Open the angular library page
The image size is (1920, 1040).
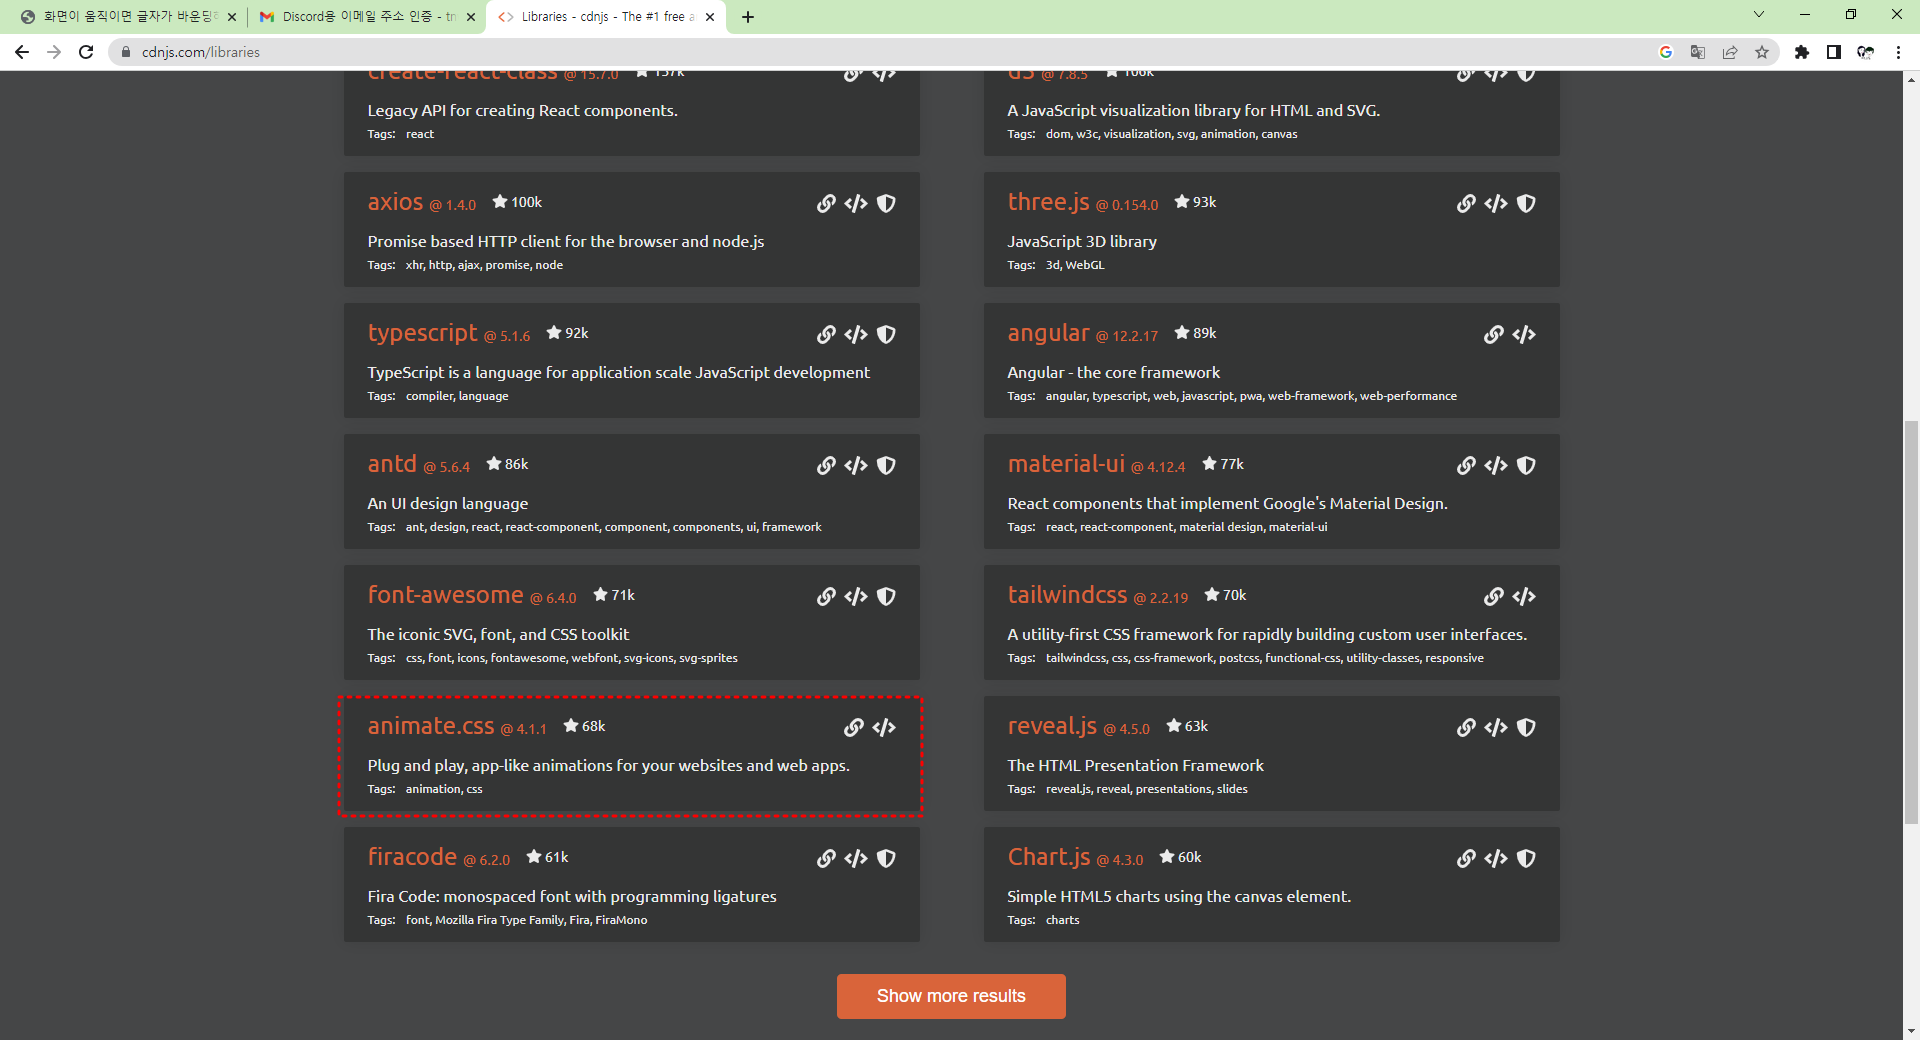(1048, 333)
